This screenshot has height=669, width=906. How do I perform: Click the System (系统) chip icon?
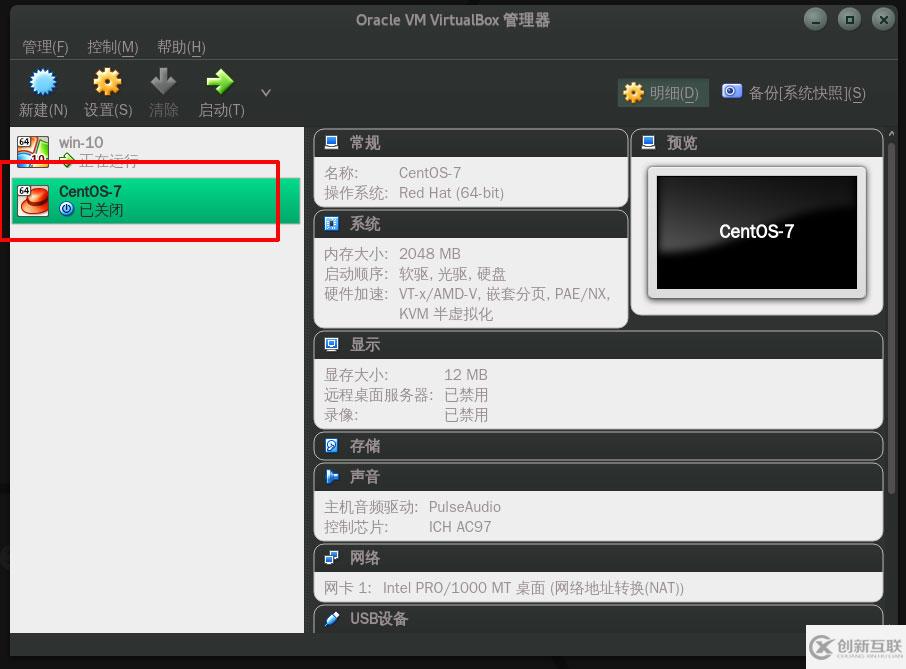(x=332, y=224)
